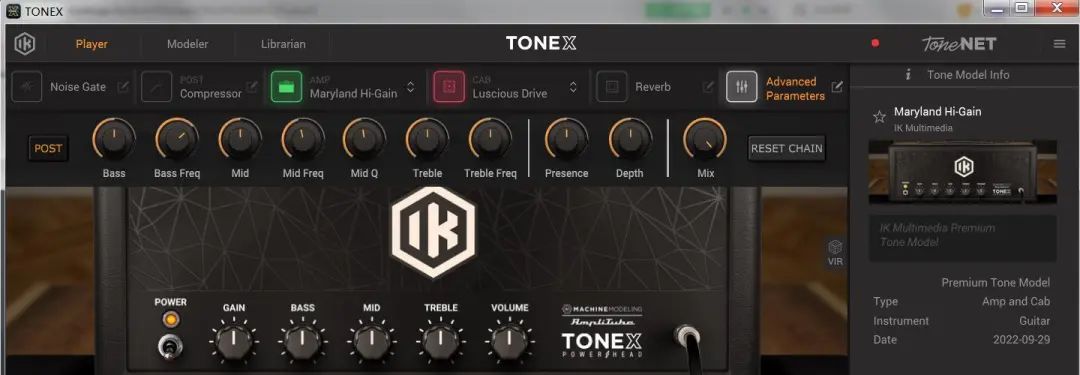
Task: Click the Reverb module icon
Action: 612,87
